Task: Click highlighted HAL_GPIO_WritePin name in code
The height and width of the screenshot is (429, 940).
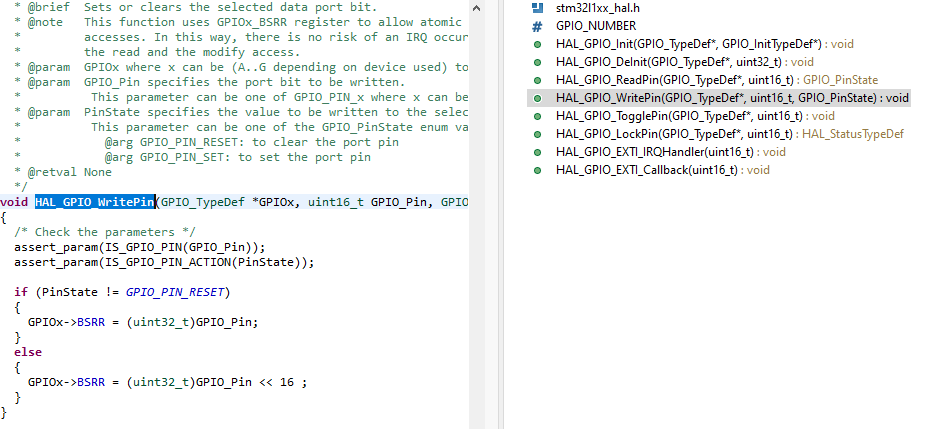Action: (94, 202)
